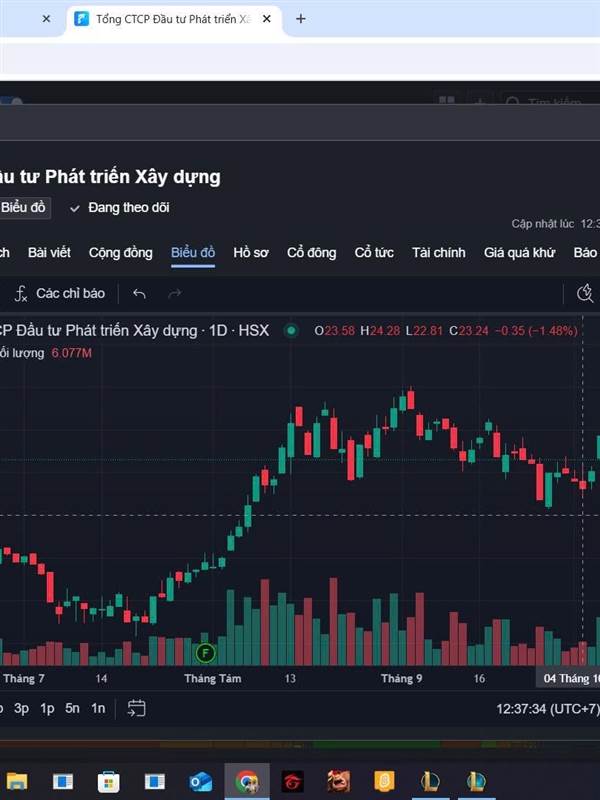This screenshot has width=600, height=800.
Task: Click the redo arrow in chart toolbar
Action: click(175, 293)
